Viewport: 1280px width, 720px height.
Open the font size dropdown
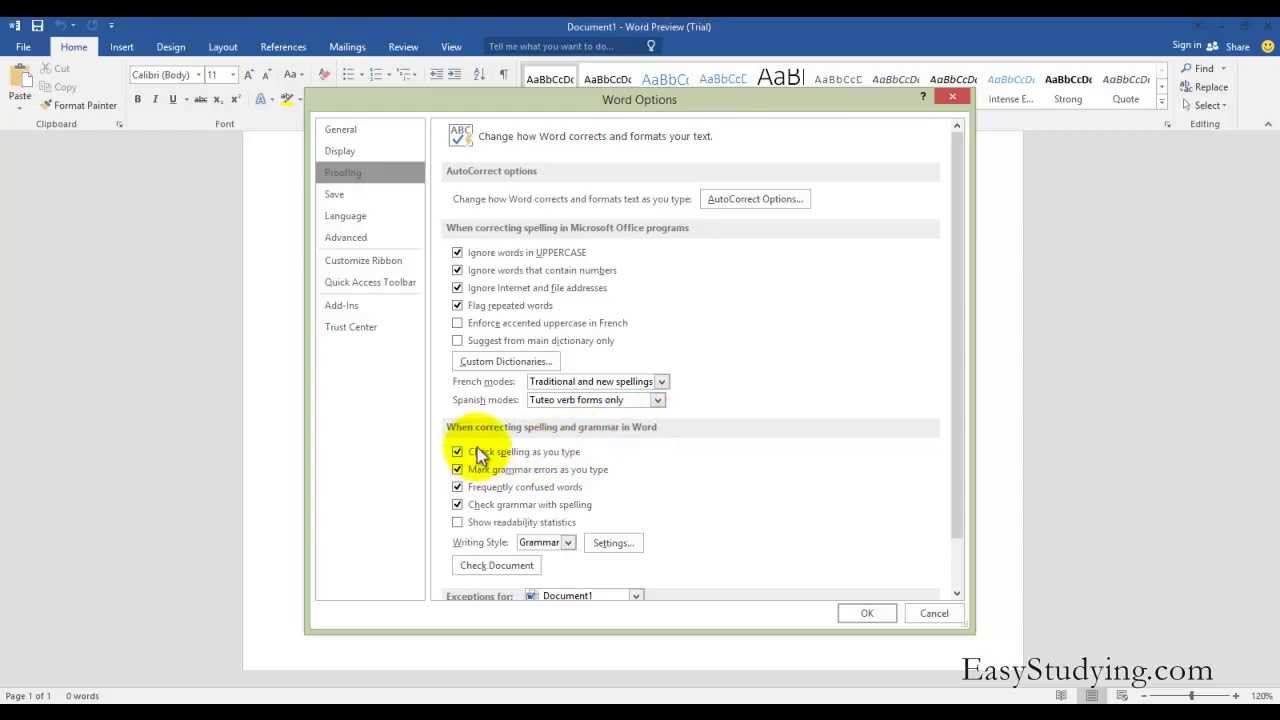(233, 75)
